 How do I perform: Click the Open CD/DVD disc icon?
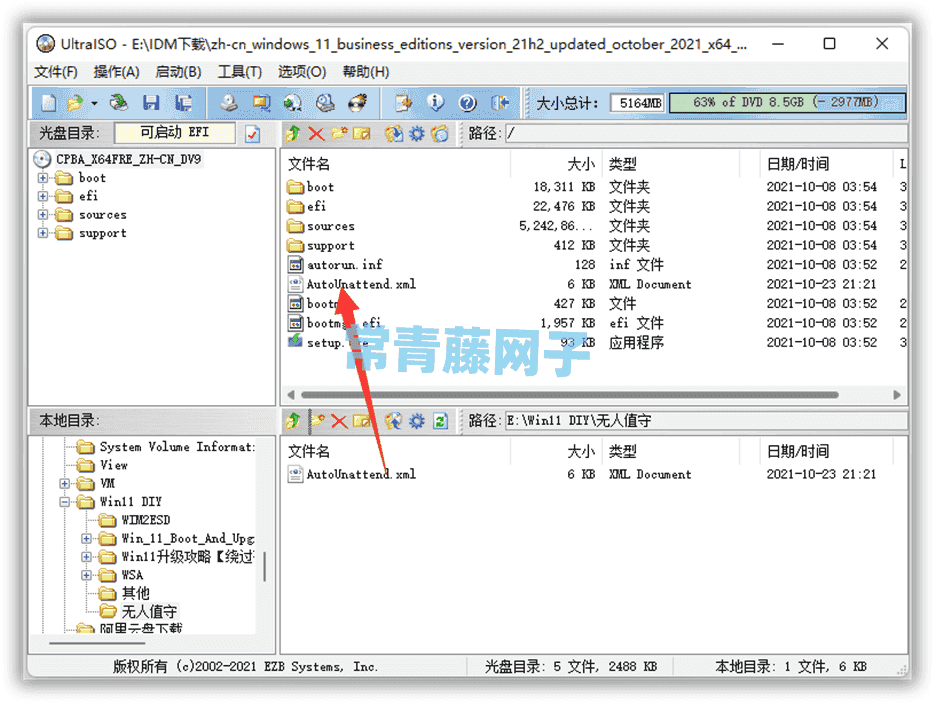click(119, 103)
